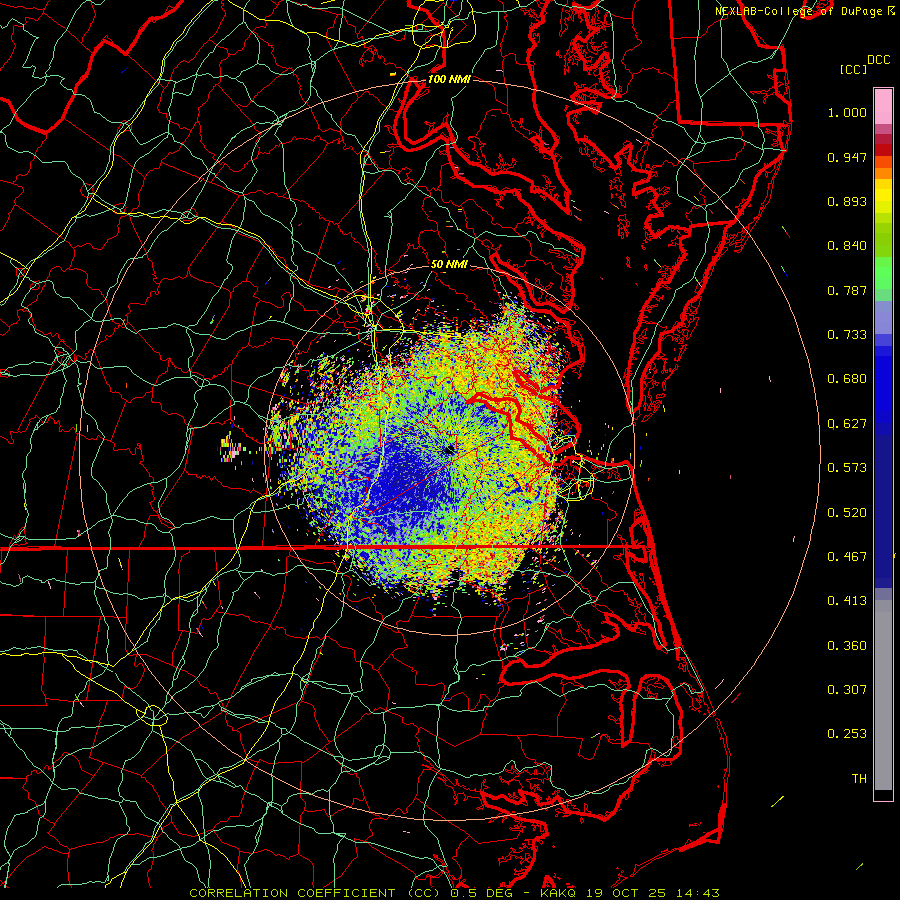Click the 0.307 legend value
This screenshot has width=900, height=900.
point(847,690)
